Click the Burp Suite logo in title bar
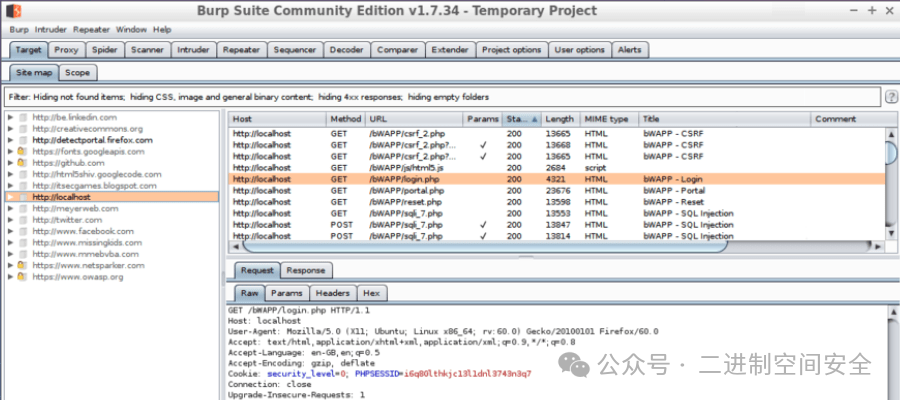Viewport: 900px width, 400px height. (15, 11)
